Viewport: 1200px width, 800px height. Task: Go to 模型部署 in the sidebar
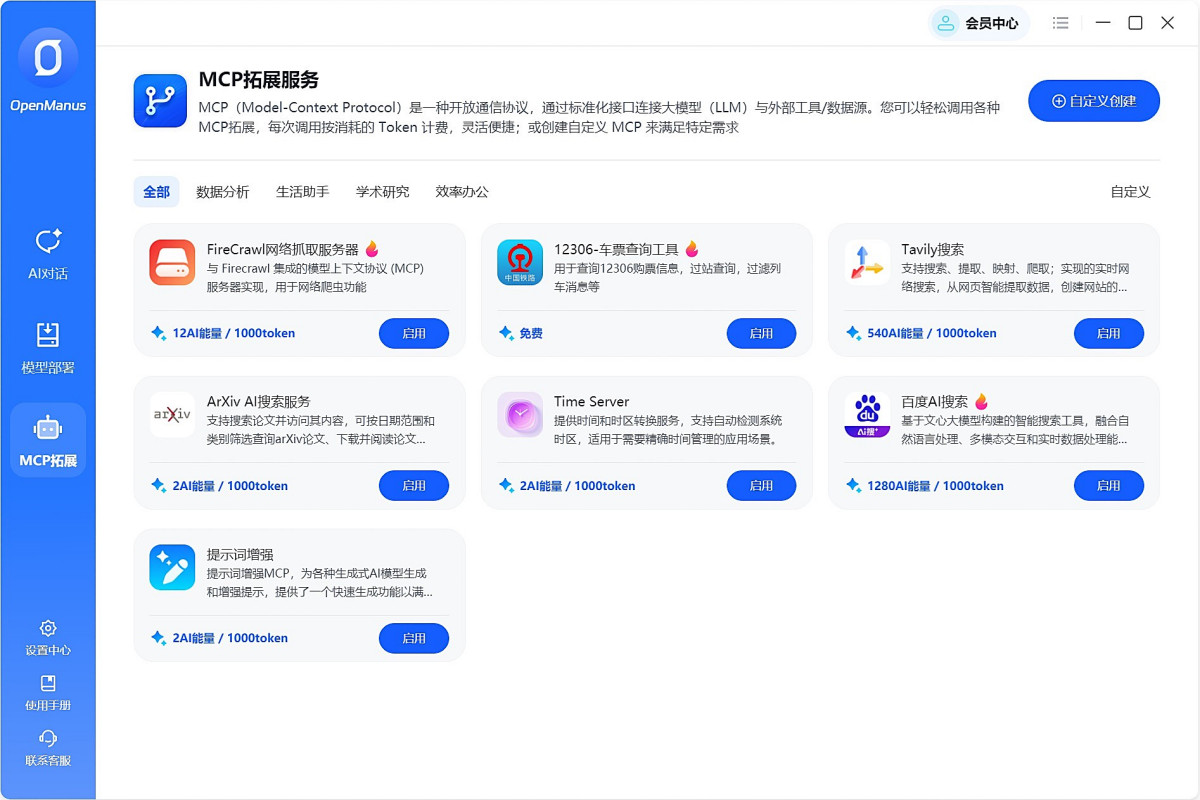click(x=48, y=335)
